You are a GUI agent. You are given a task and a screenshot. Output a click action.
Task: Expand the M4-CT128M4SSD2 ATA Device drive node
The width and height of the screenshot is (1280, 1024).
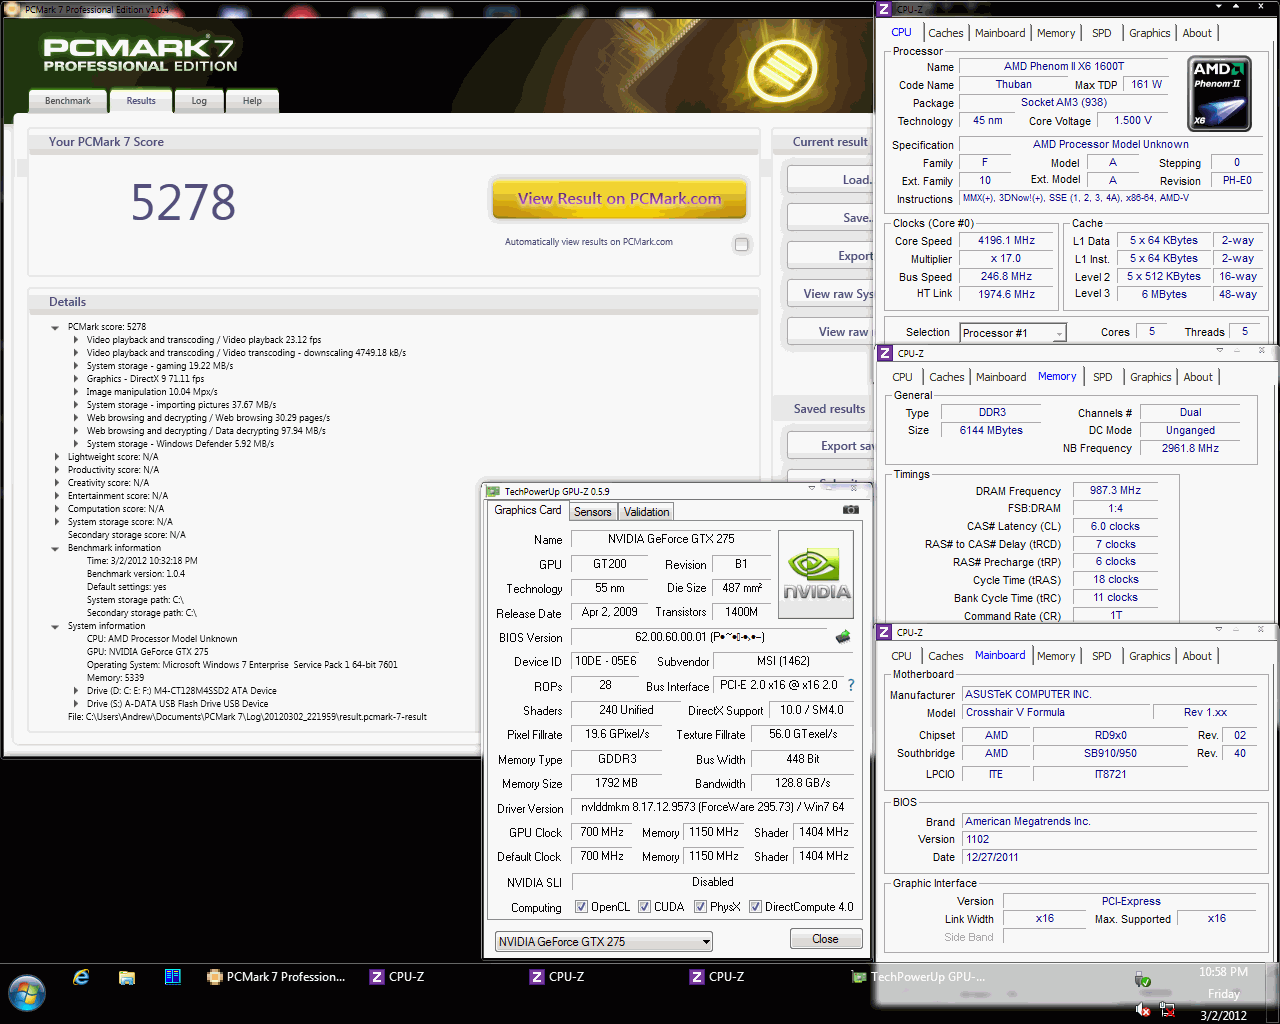76,691
